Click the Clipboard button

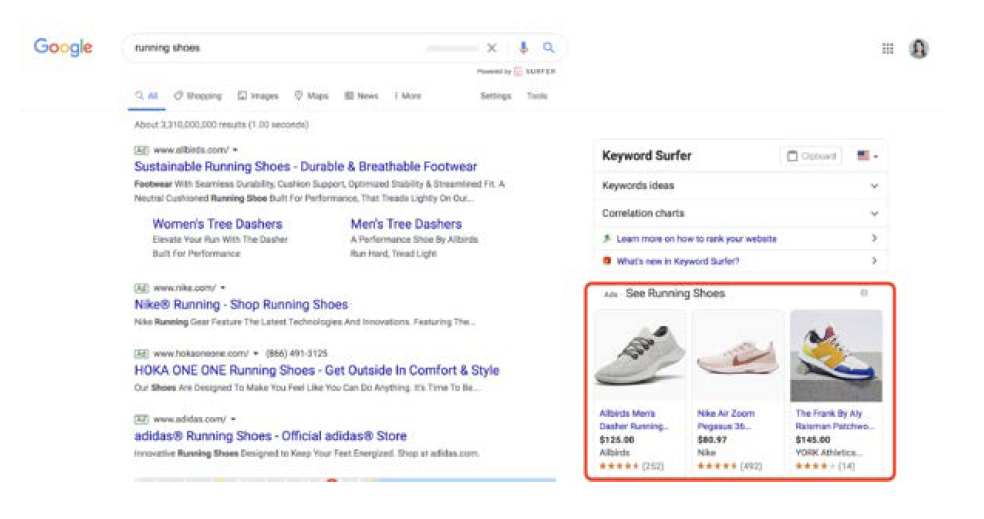(812, 156)
